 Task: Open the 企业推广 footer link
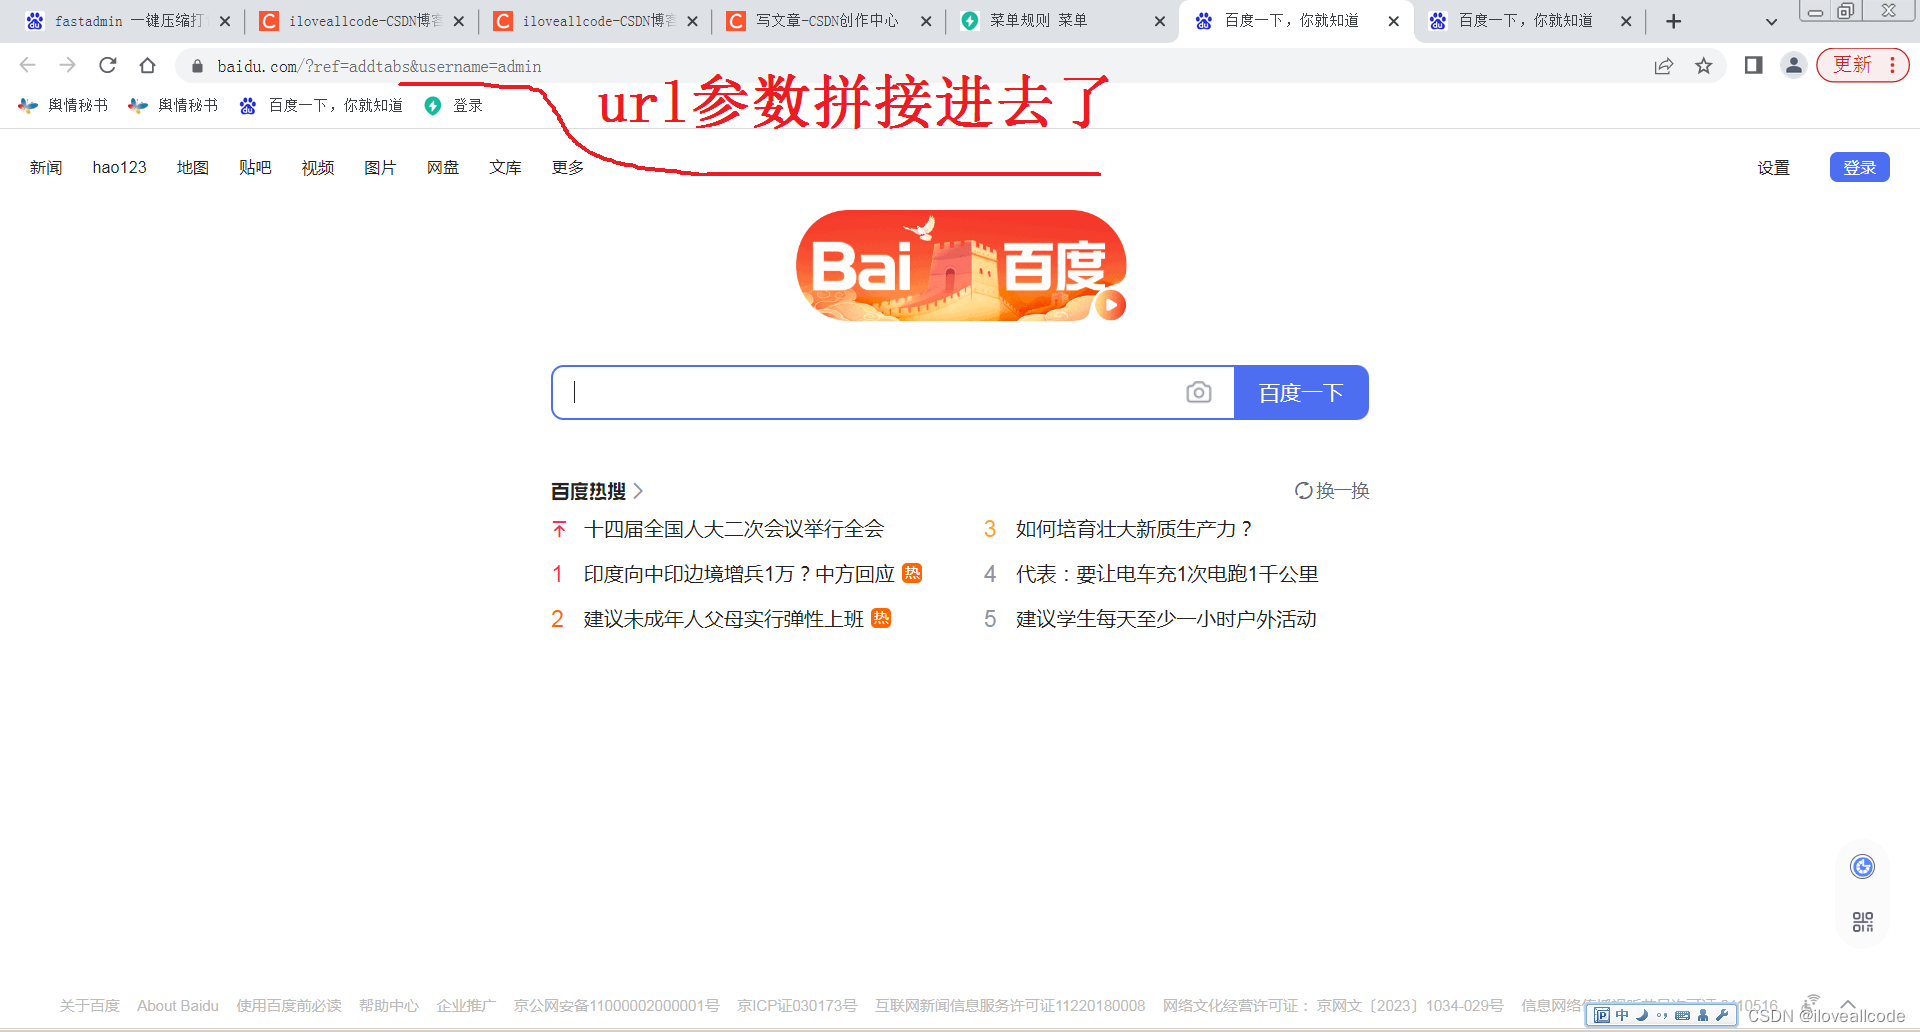point(466,1005)
